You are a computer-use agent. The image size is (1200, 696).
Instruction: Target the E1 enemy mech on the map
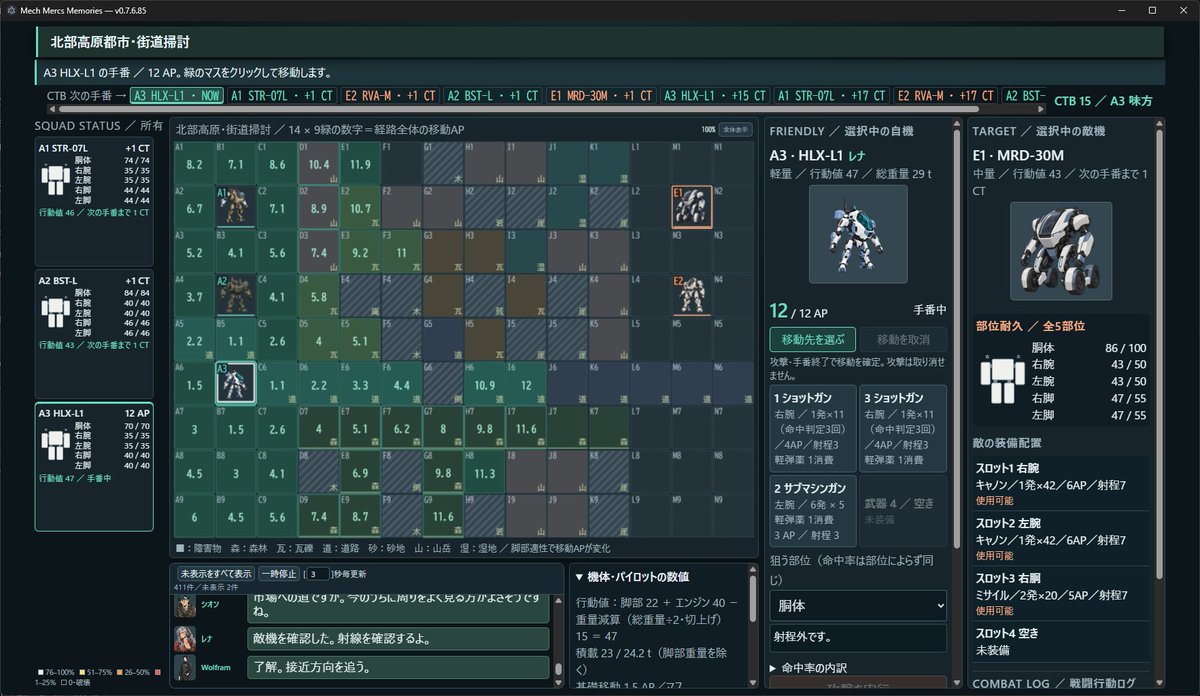[x=692, y=207]
